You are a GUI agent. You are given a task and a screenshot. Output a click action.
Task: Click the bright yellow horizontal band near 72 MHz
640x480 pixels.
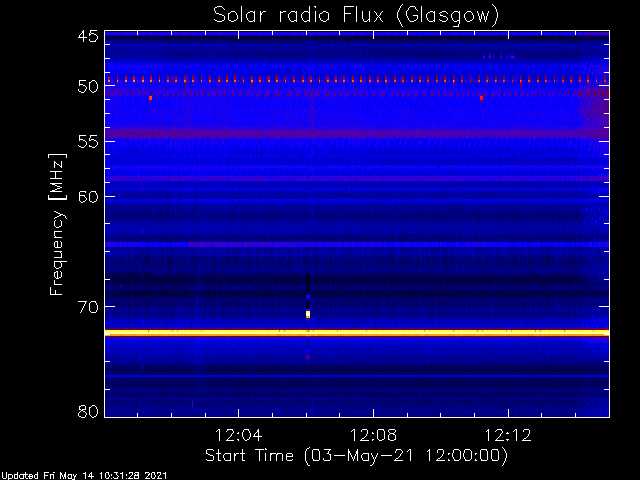[x=357, y=333]
